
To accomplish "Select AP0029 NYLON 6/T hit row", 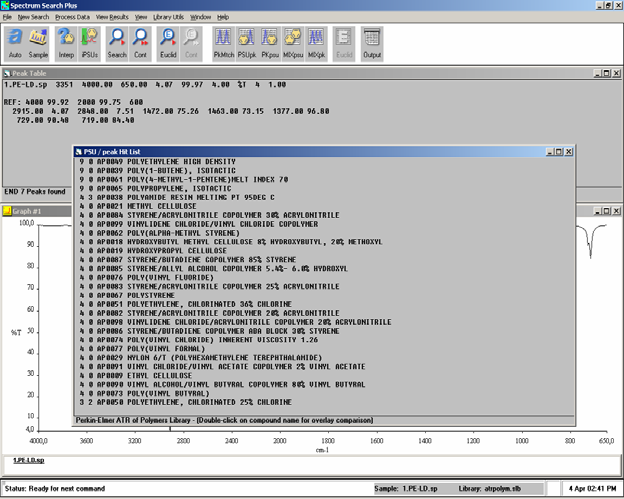I will pos(201,358).
